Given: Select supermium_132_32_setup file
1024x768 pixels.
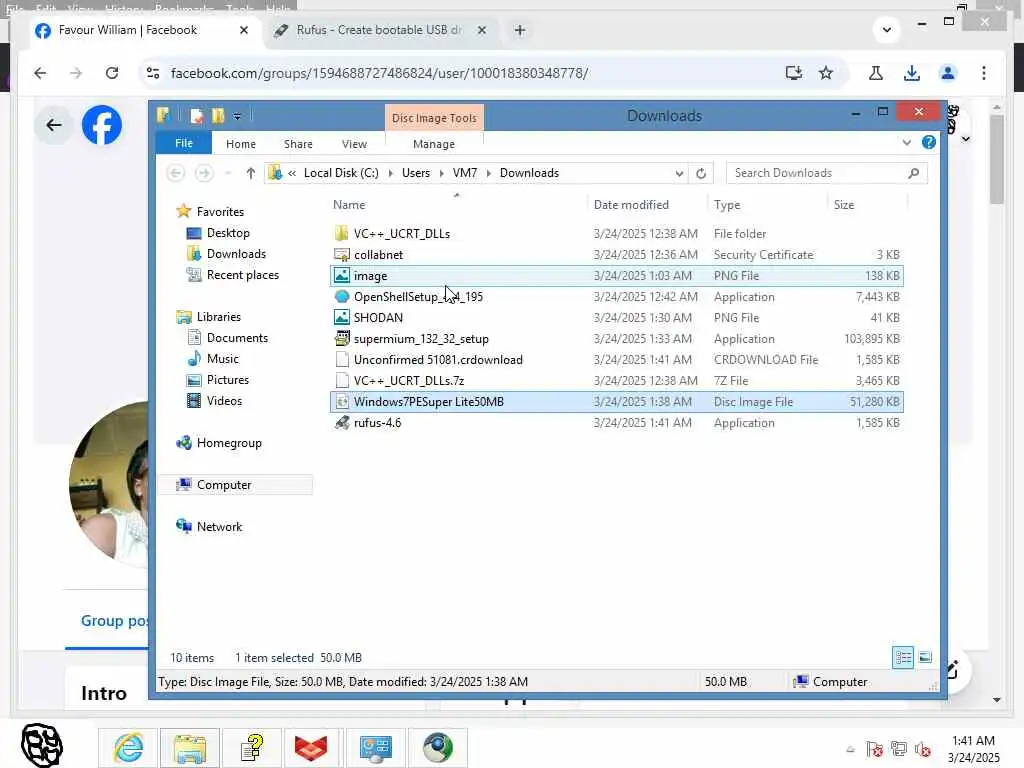Looking at the screenshot, I should click(x=616, y=338).
